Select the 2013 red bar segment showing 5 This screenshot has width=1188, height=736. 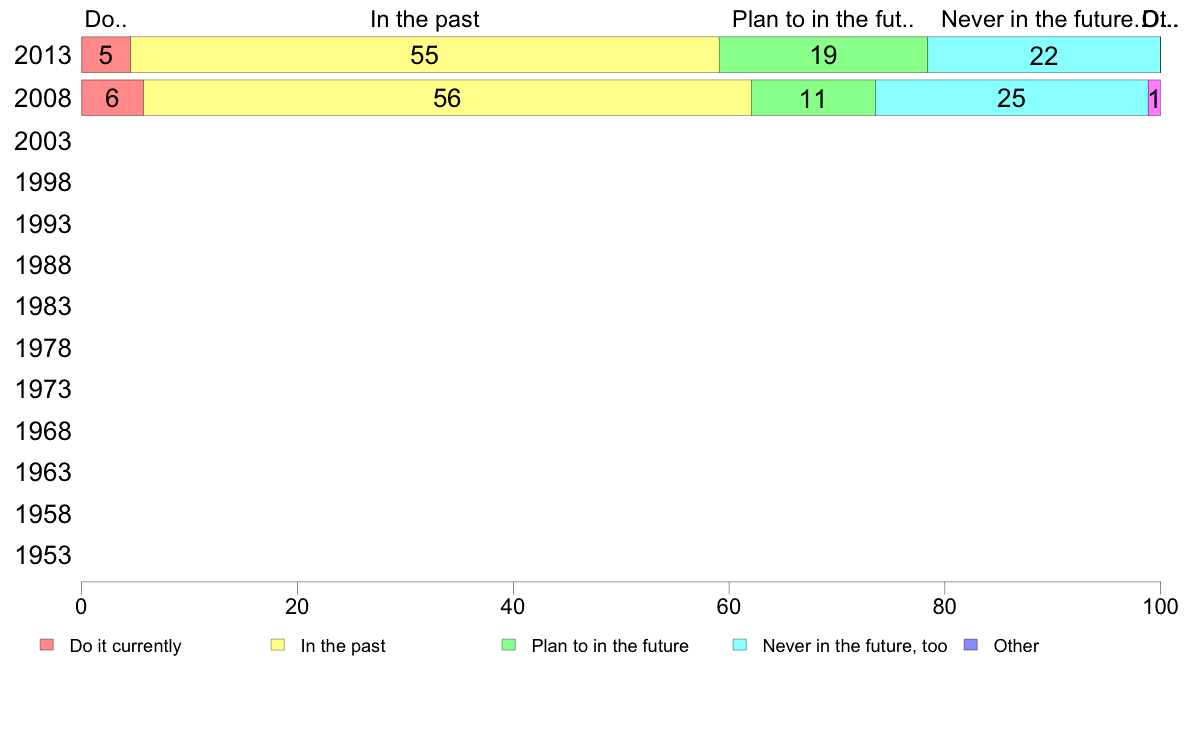pos(106,55)
